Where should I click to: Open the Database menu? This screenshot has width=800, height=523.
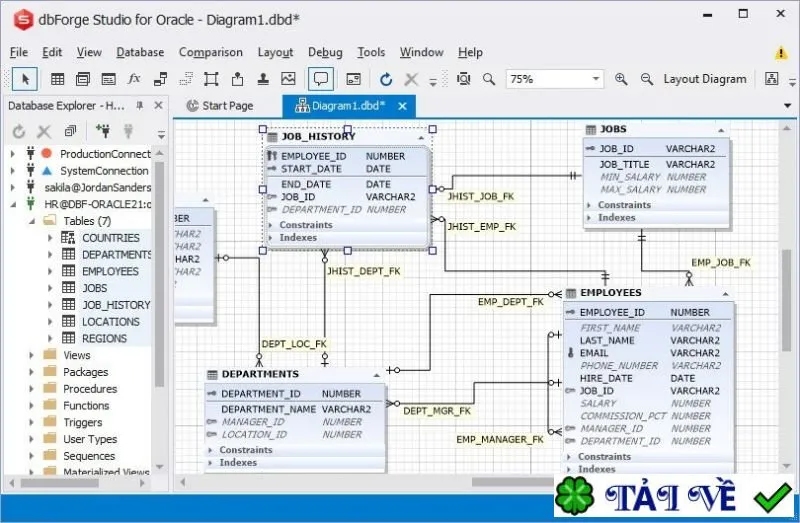pyautogui.click(x=140, y=52)
